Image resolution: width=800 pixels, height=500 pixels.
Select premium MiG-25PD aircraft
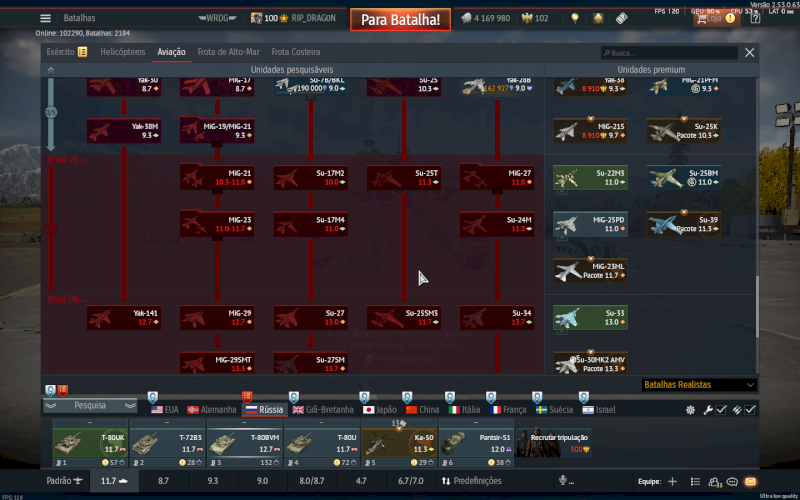point(590,224)
